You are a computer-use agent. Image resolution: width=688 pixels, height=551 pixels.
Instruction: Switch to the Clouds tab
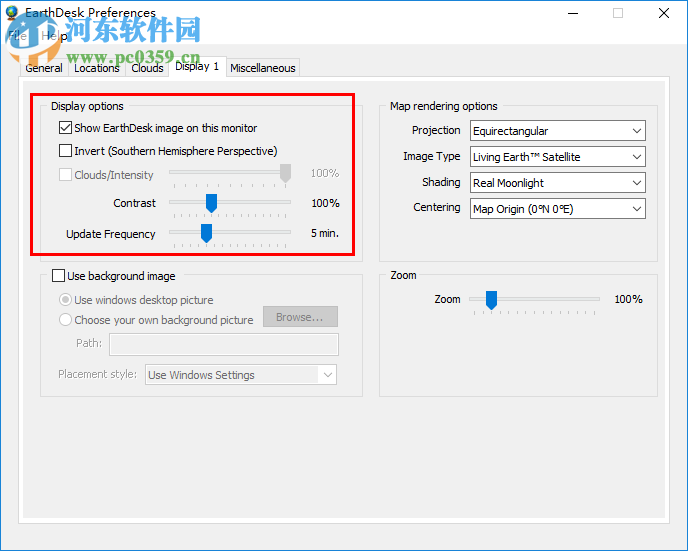point(147,68)
